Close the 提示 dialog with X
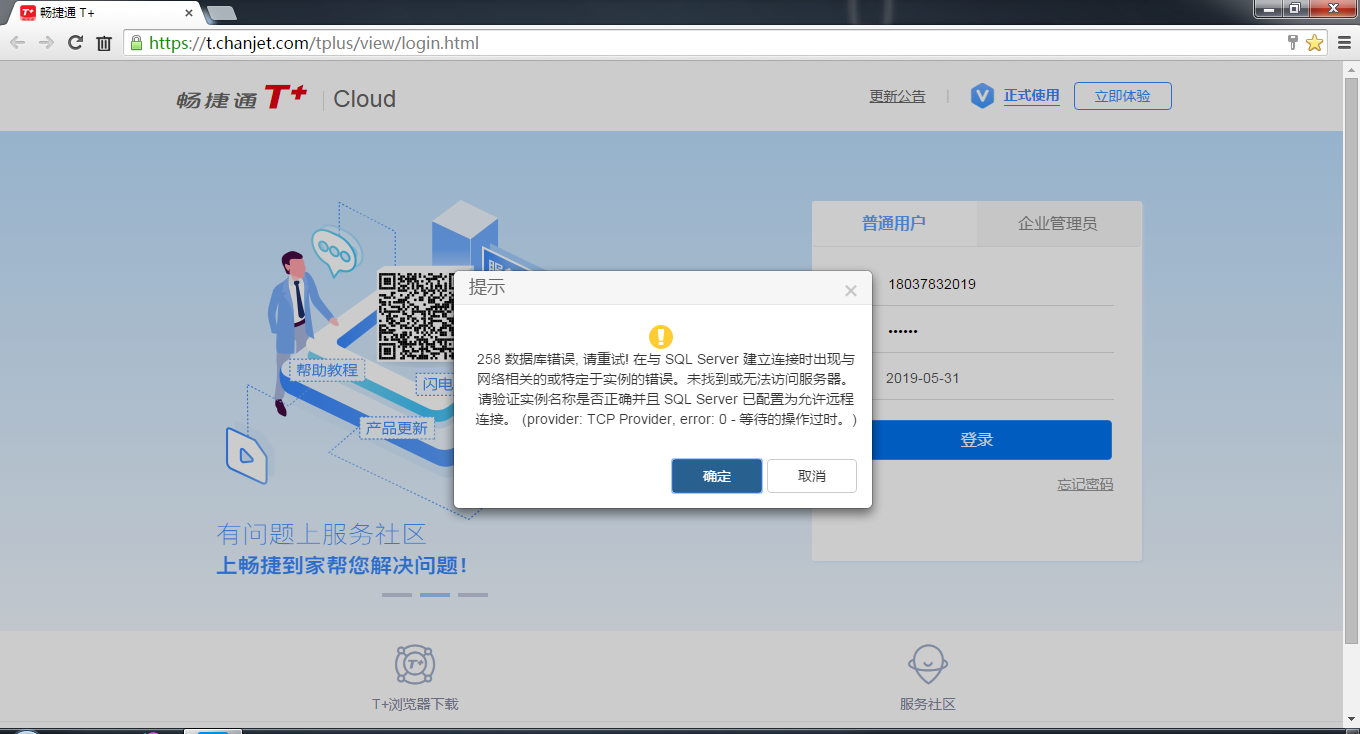This screenshot has width=1360, height=734. (x=851, y=291)
